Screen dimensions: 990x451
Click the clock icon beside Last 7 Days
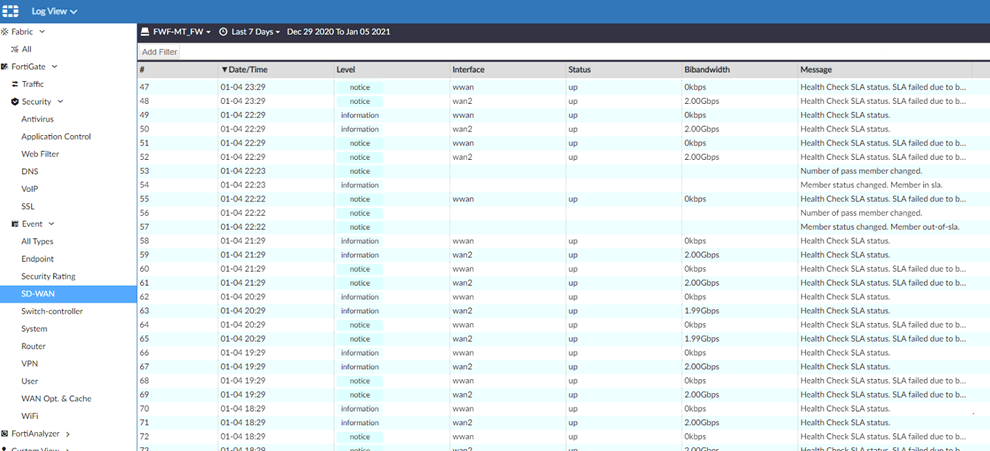point(223,32)
